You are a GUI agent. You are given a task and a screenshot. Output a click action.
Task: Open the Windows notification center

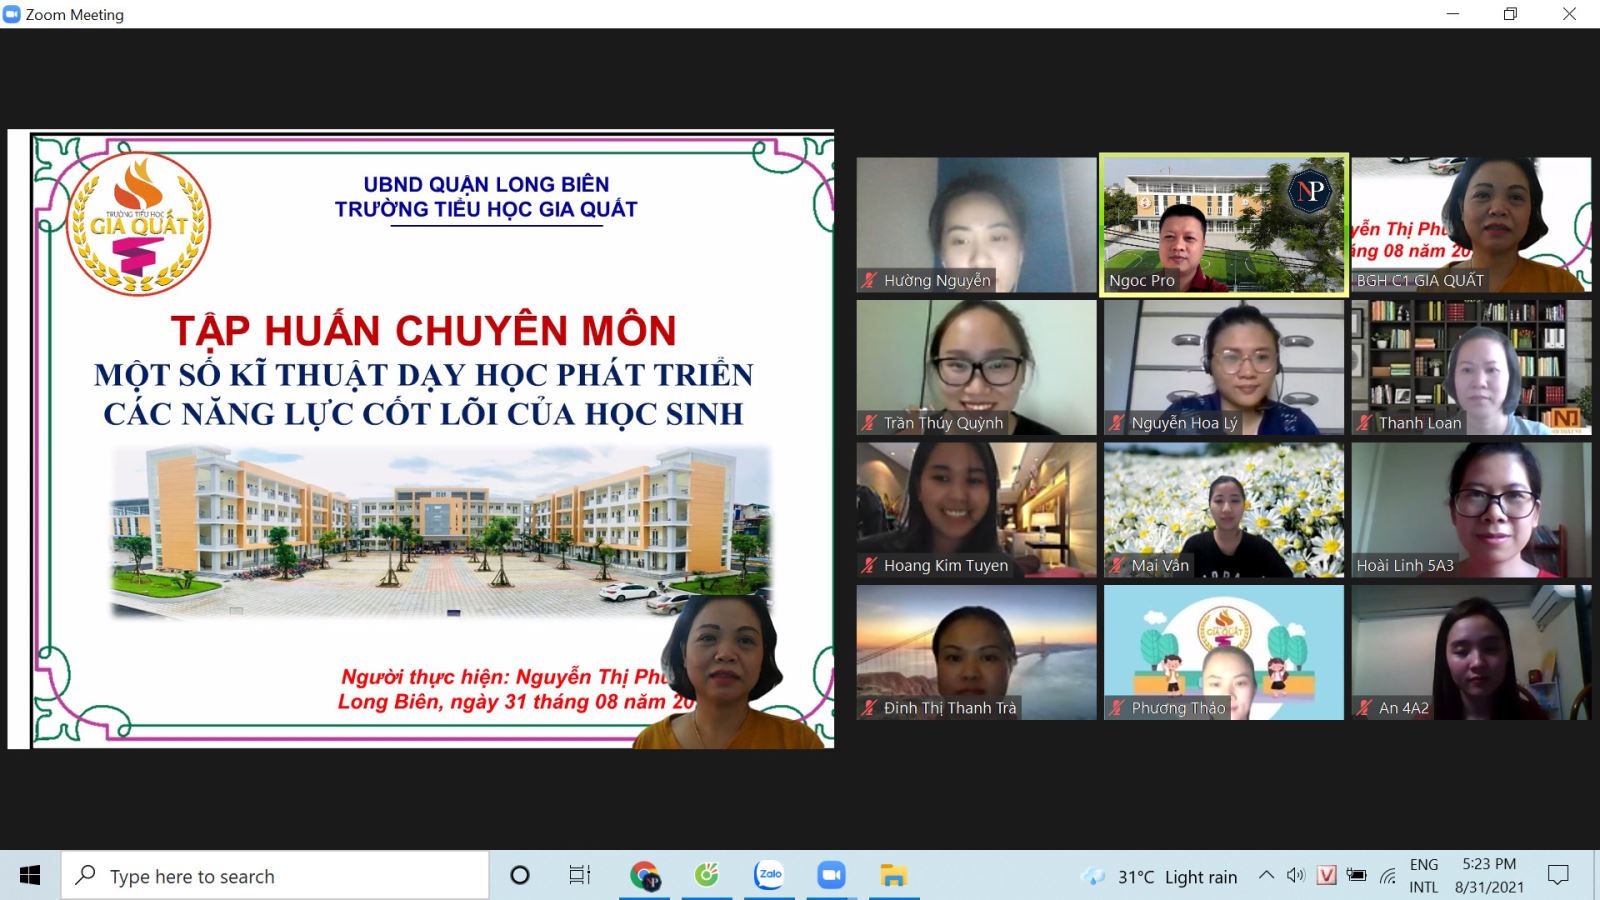[1557, 876]
